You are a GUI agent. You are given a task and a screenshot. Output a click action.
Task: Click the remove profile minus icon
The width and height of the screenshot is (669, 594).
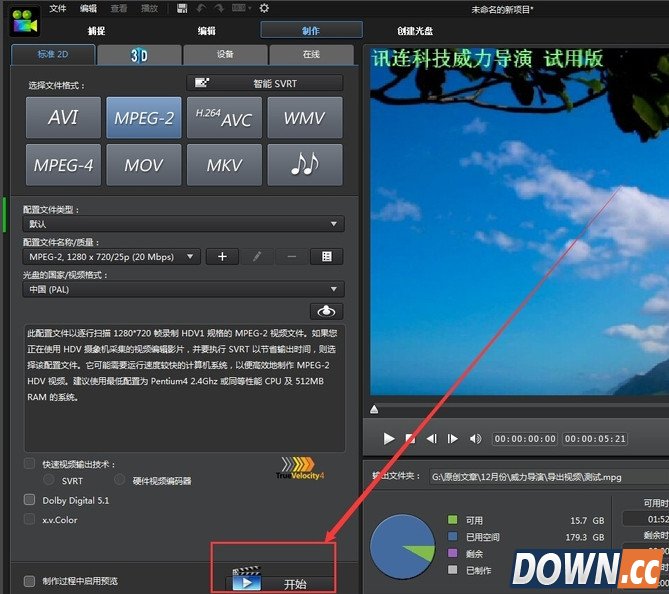[292, 256]
